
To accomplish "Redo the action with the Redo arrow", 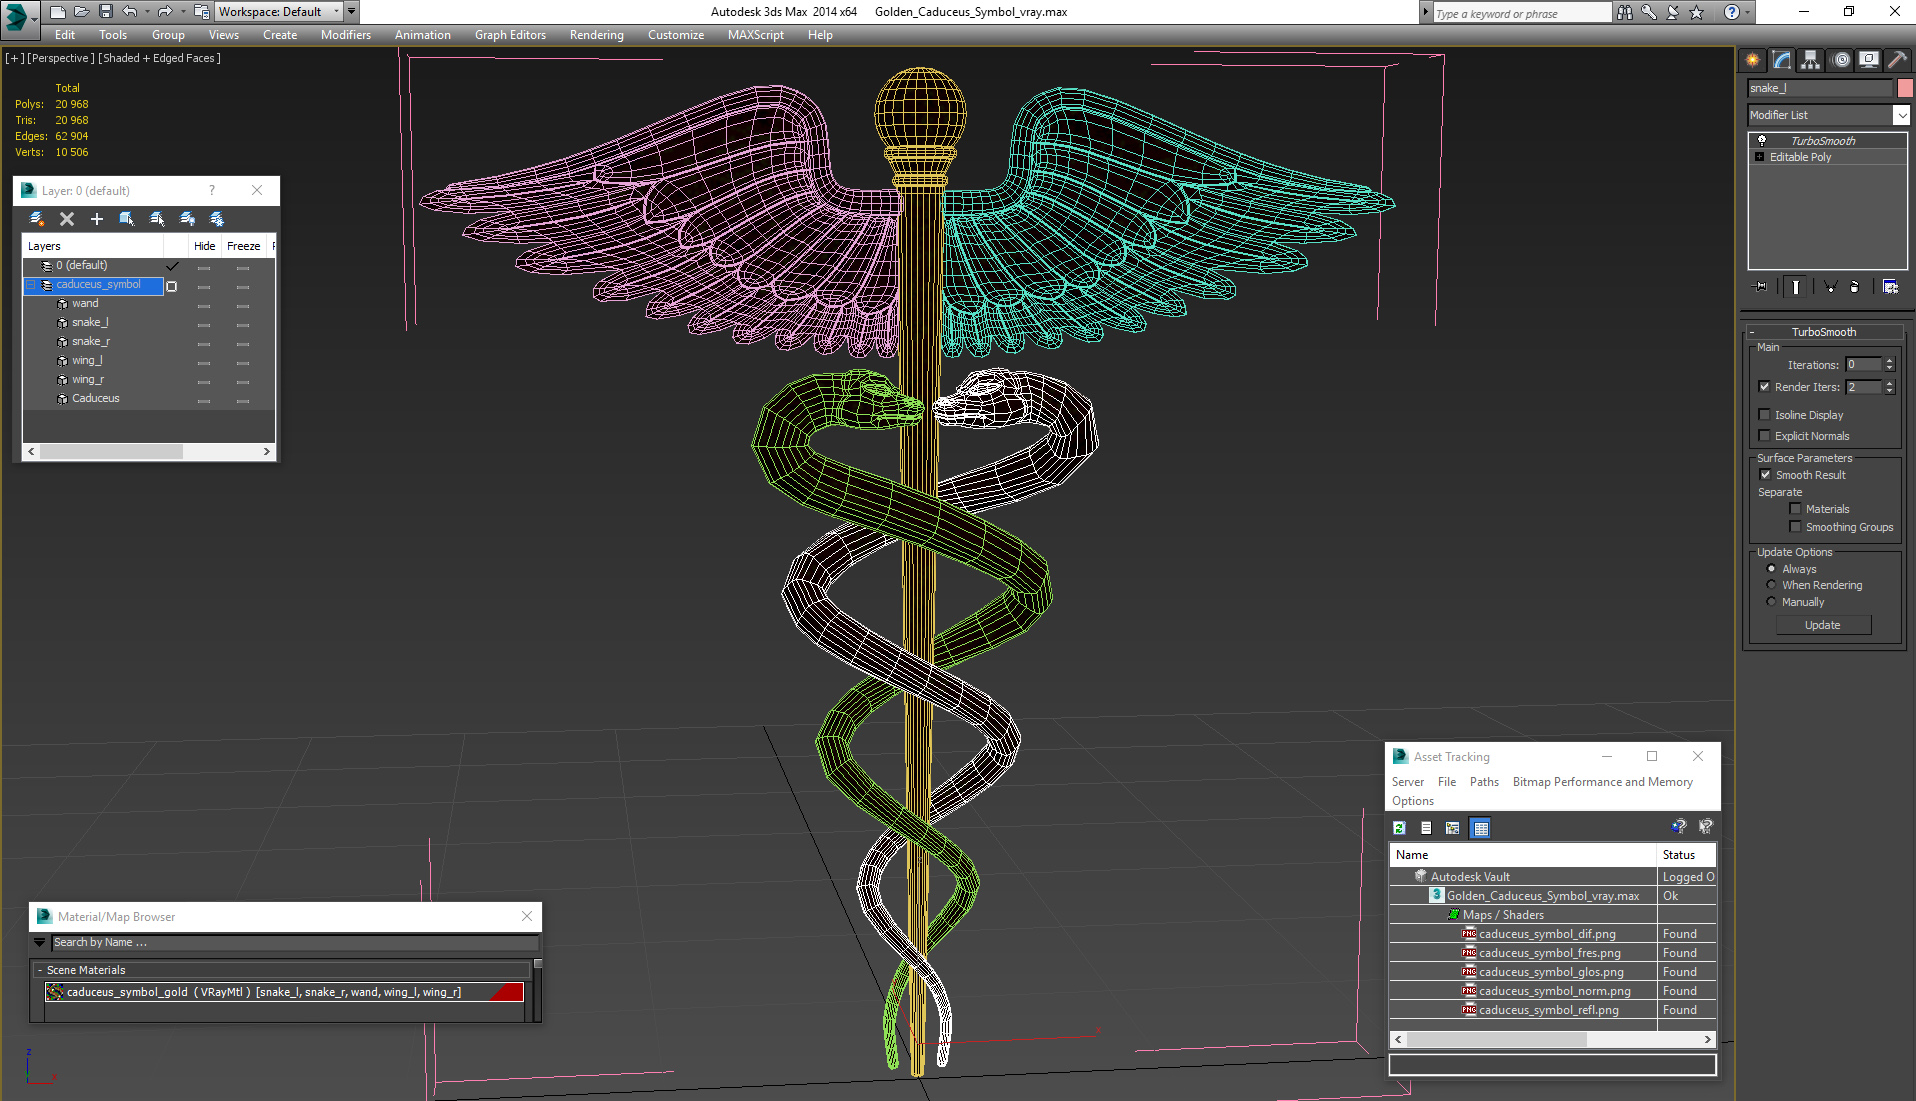I will tap(165, 12).
